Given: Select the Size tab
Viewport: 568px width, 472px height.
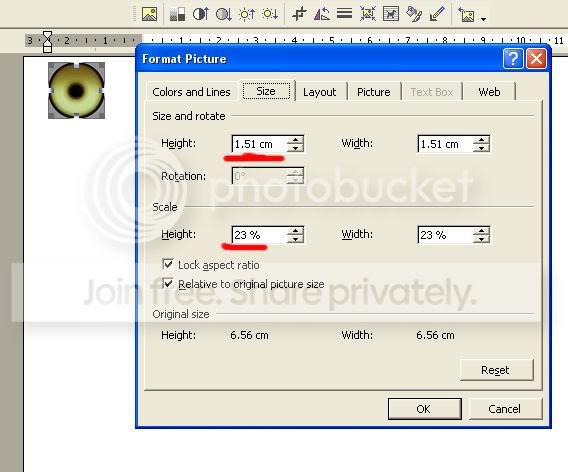Looking at the screenshot, I should click(x=266, y=91).
